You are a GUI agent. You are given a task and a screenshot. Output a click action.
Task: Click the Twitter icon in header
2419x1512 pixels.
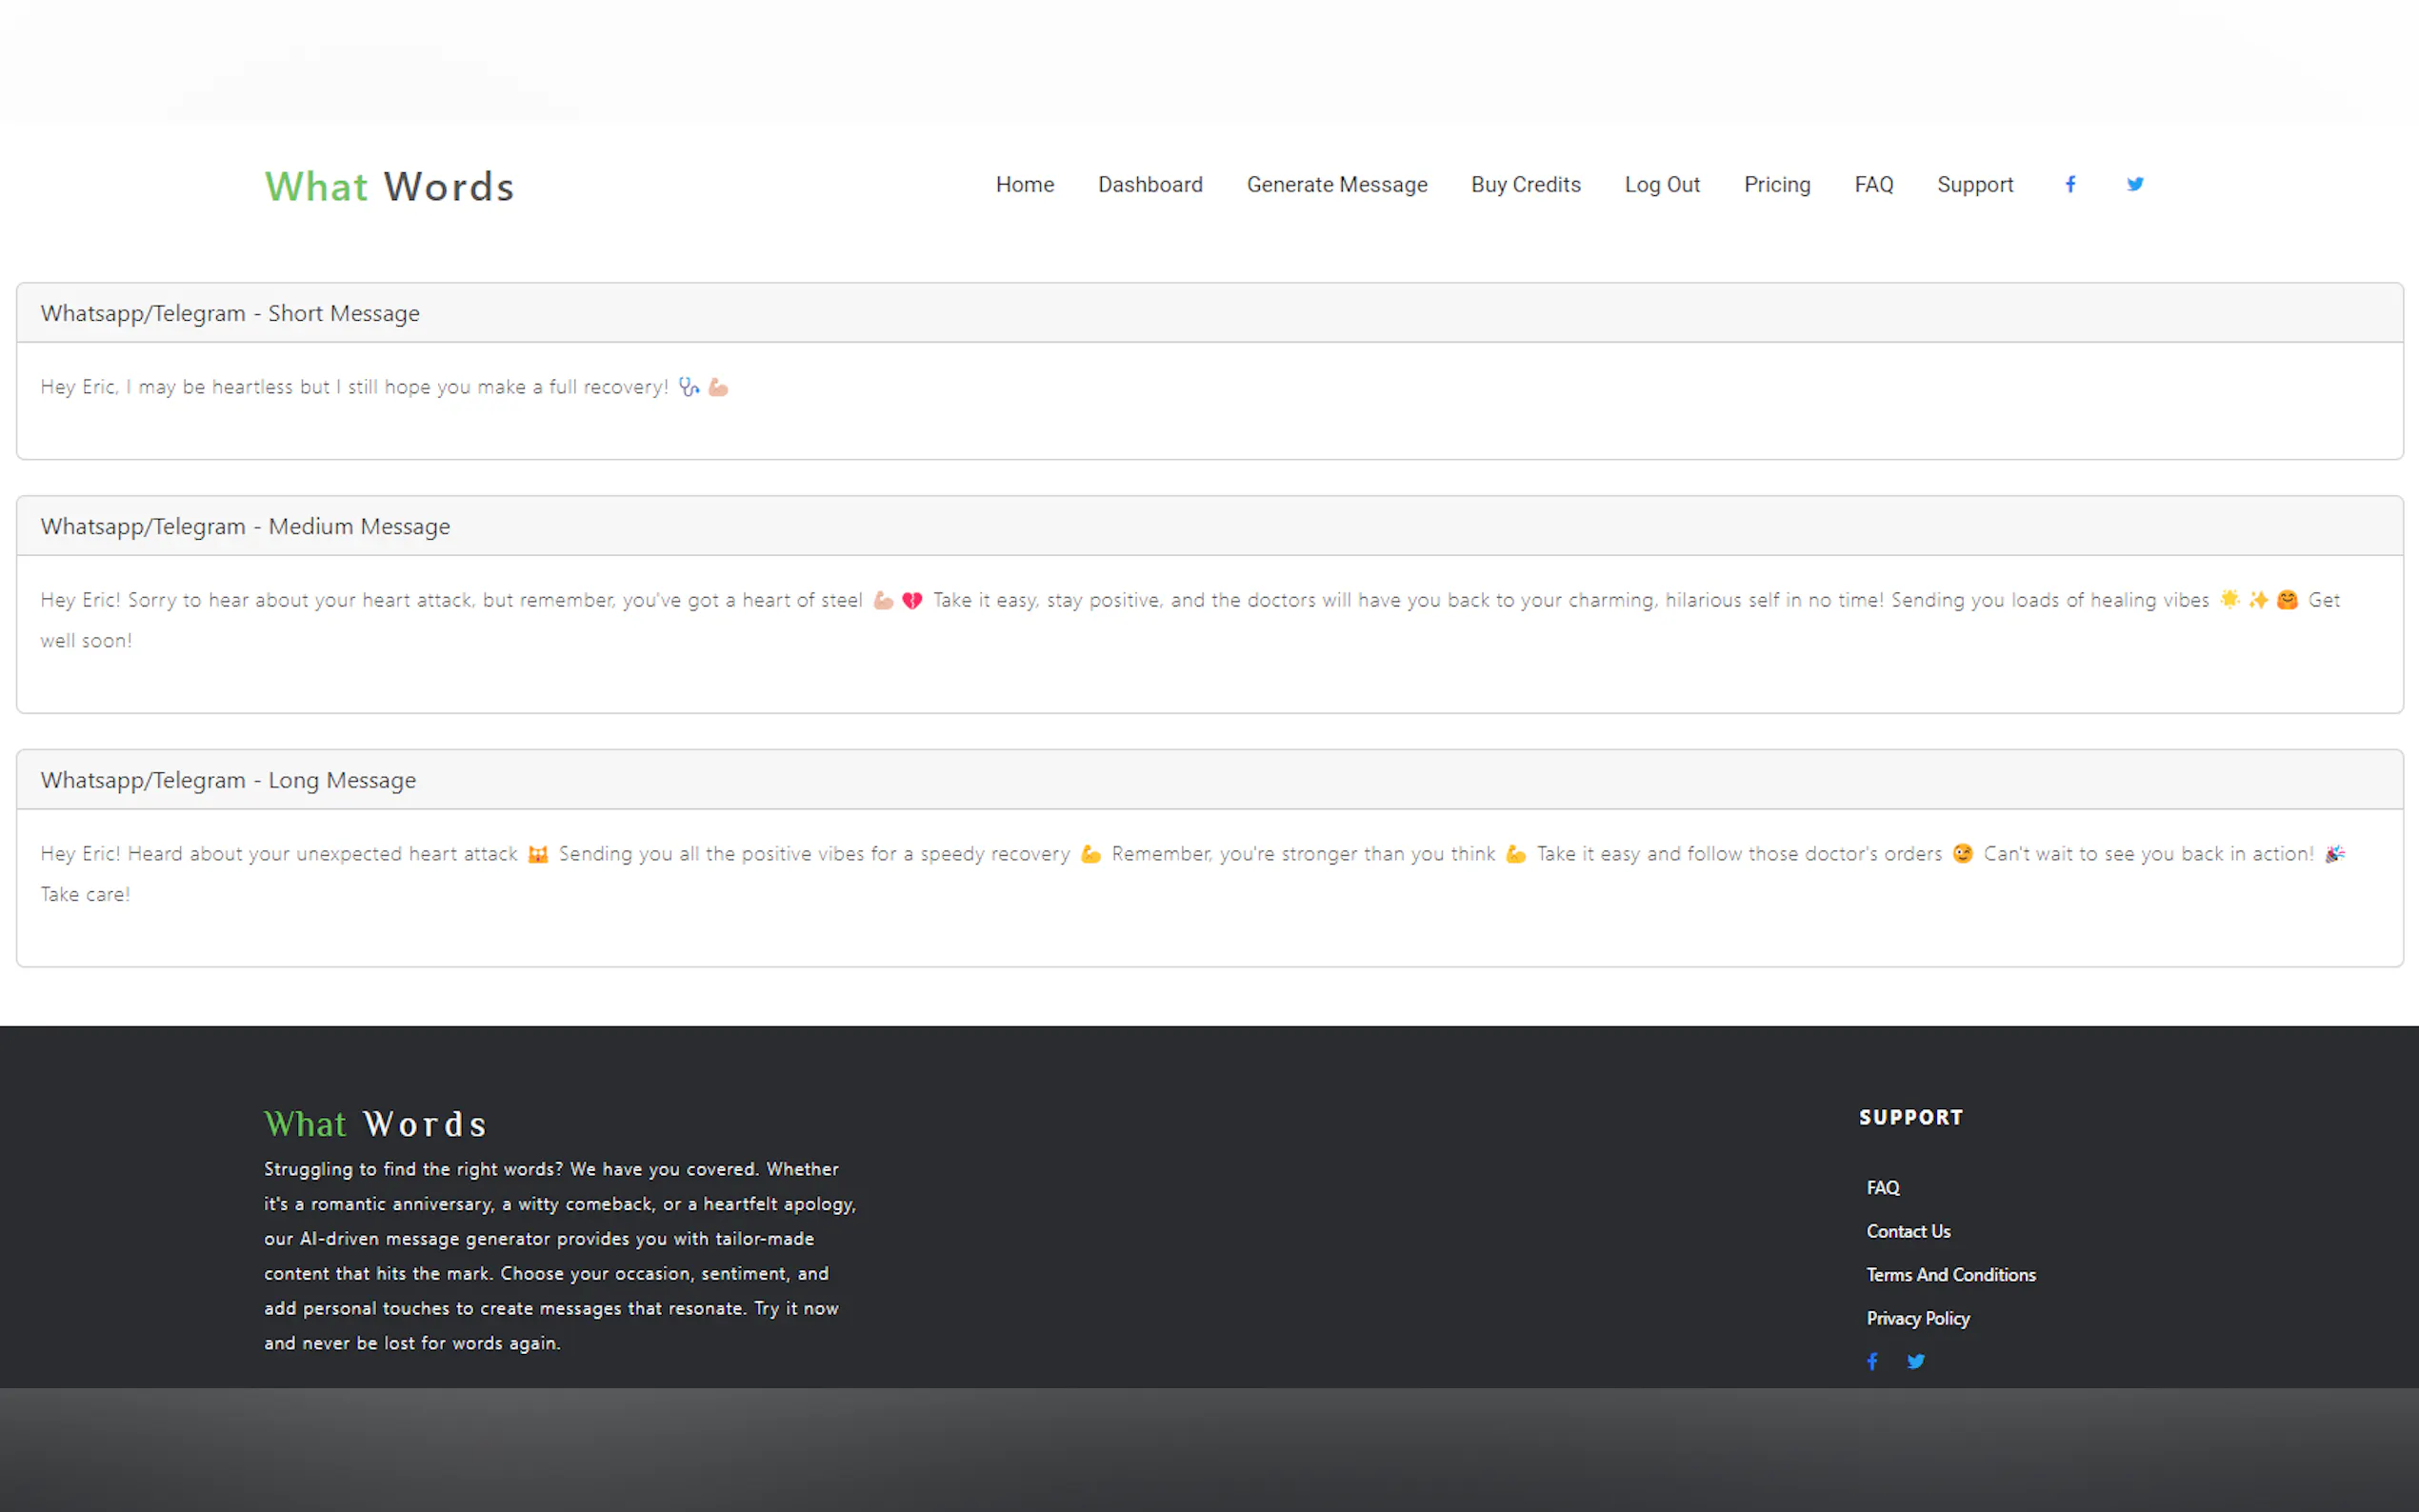coord(2134,185)
